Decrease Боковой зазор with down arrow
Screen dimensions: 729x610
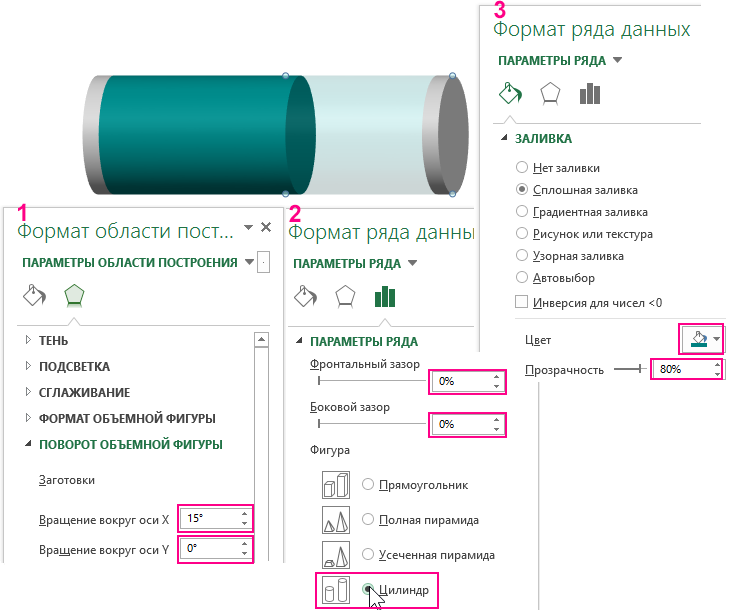[x=497, y=429]
